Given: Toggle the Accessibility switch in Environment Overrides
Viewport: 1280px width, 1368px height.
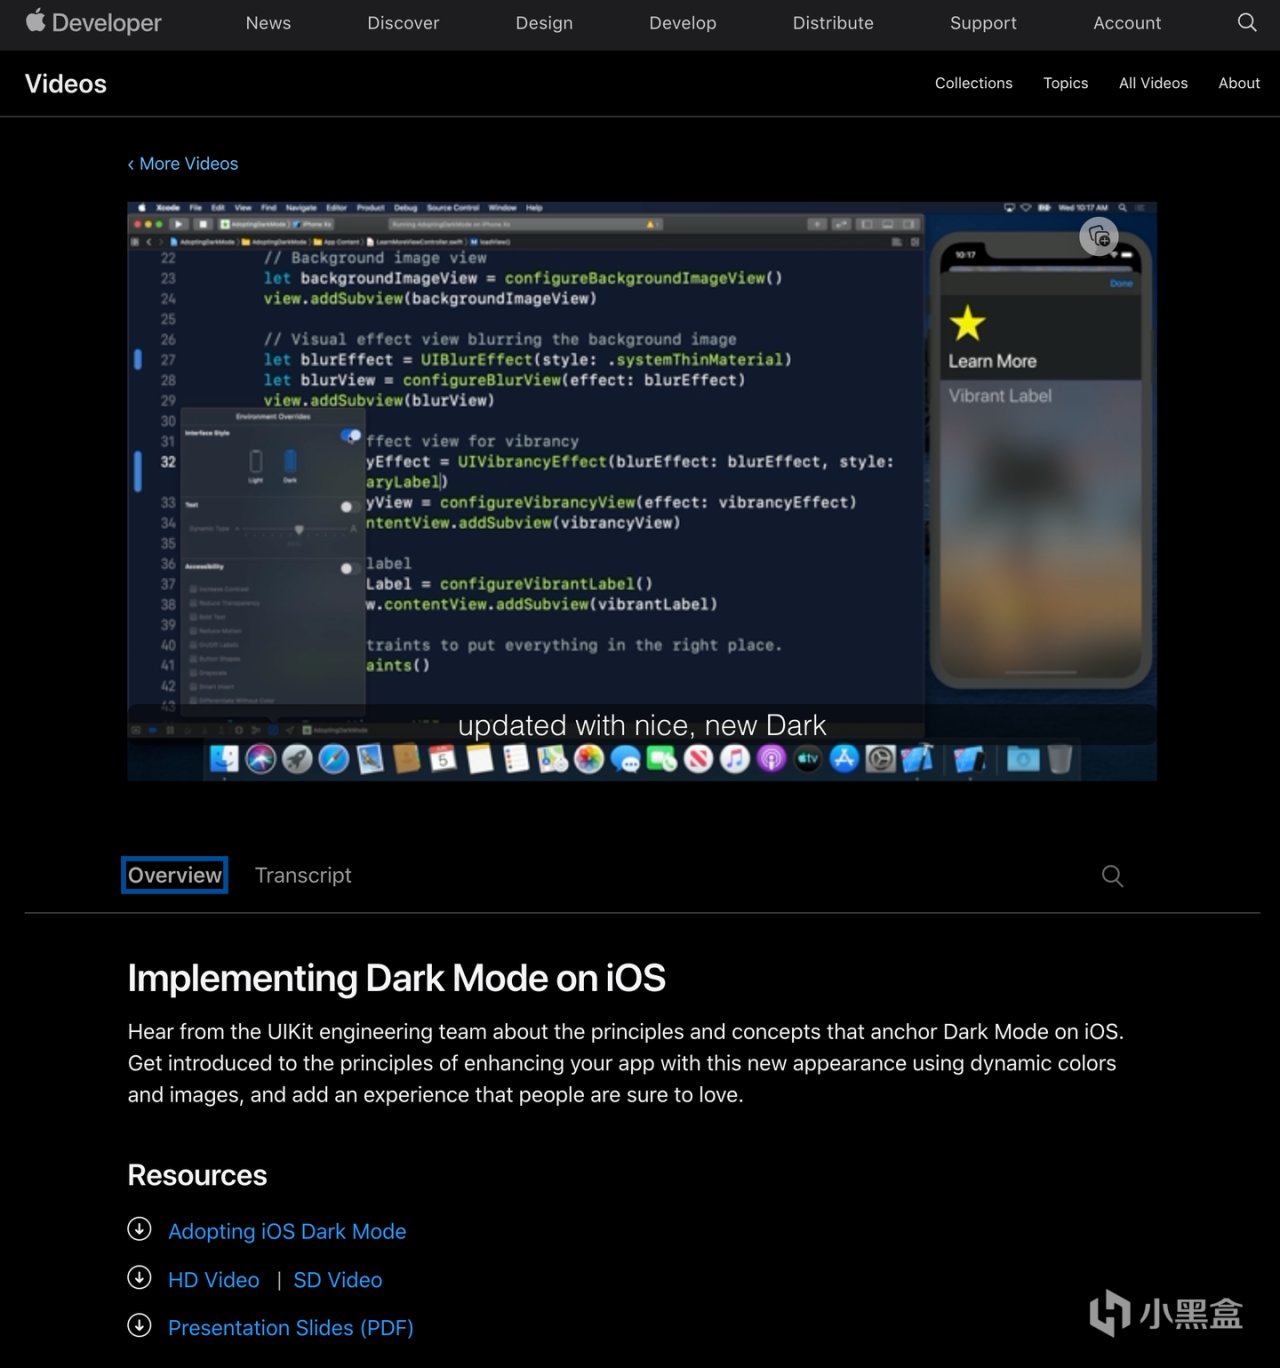Looking at the screenshot, I should 350,568.
